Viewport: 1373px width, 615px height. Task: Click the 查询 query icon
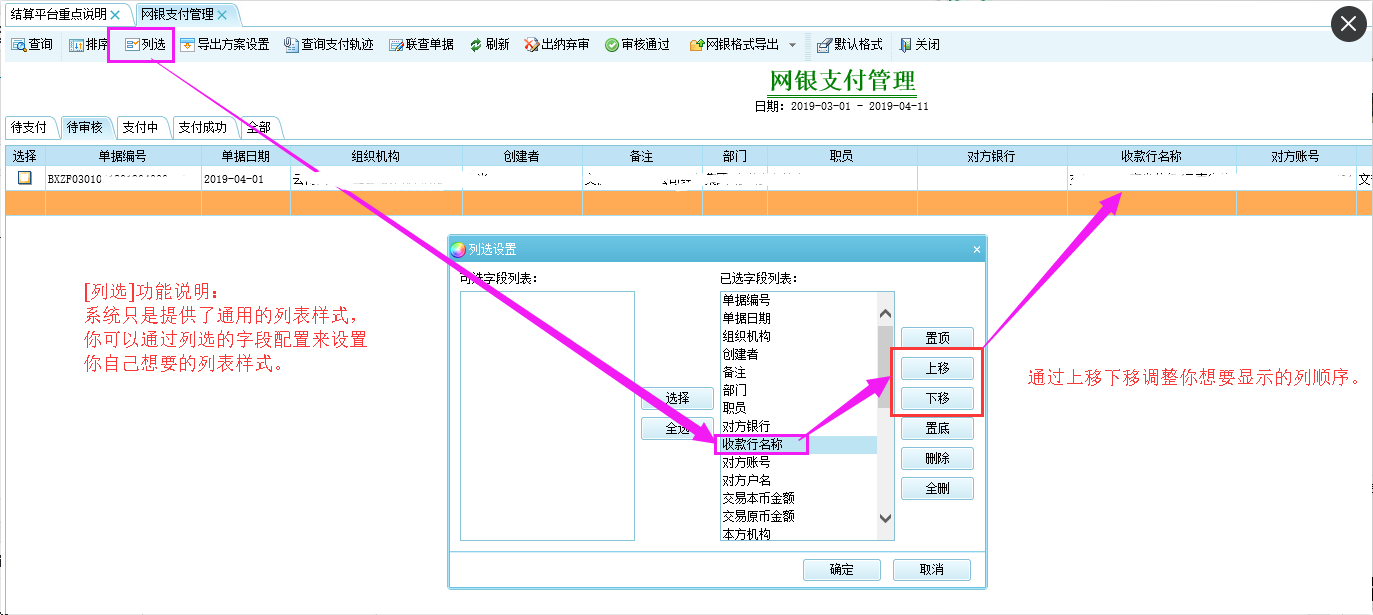tap(31, 44)
